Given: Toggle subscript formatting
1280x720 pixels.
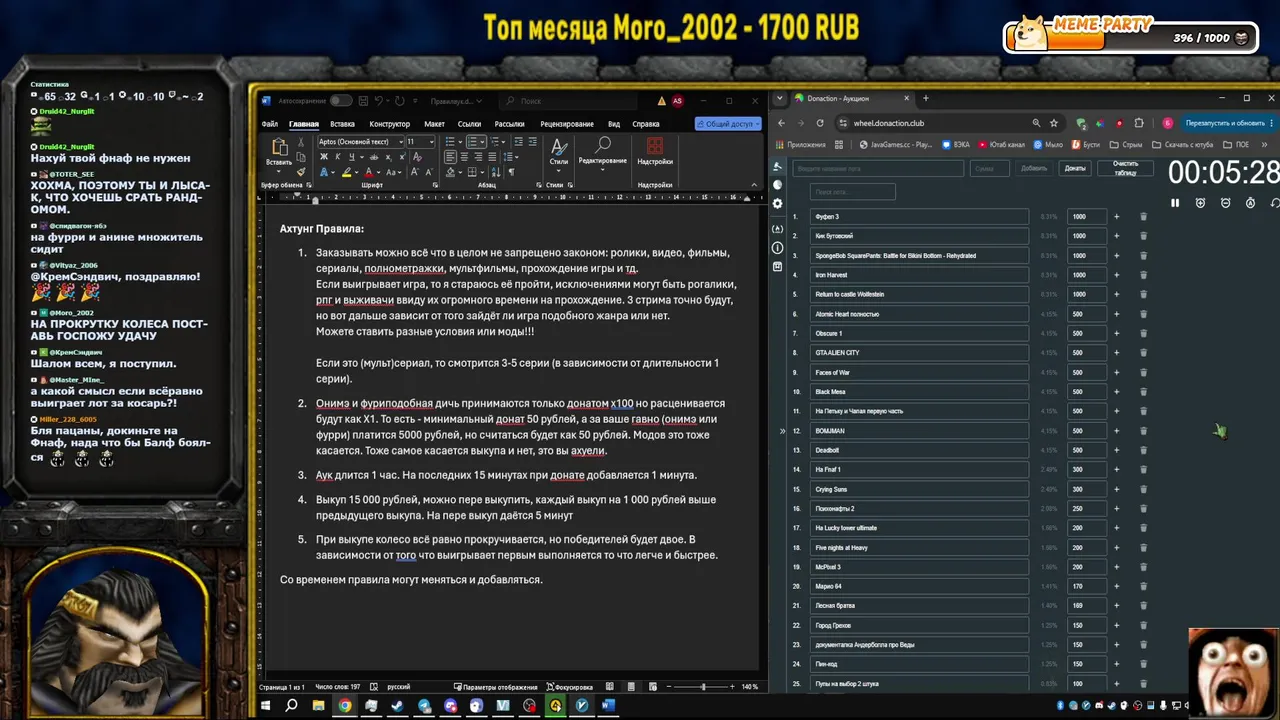Looking at the screenshot, I should tap(389, 157).
